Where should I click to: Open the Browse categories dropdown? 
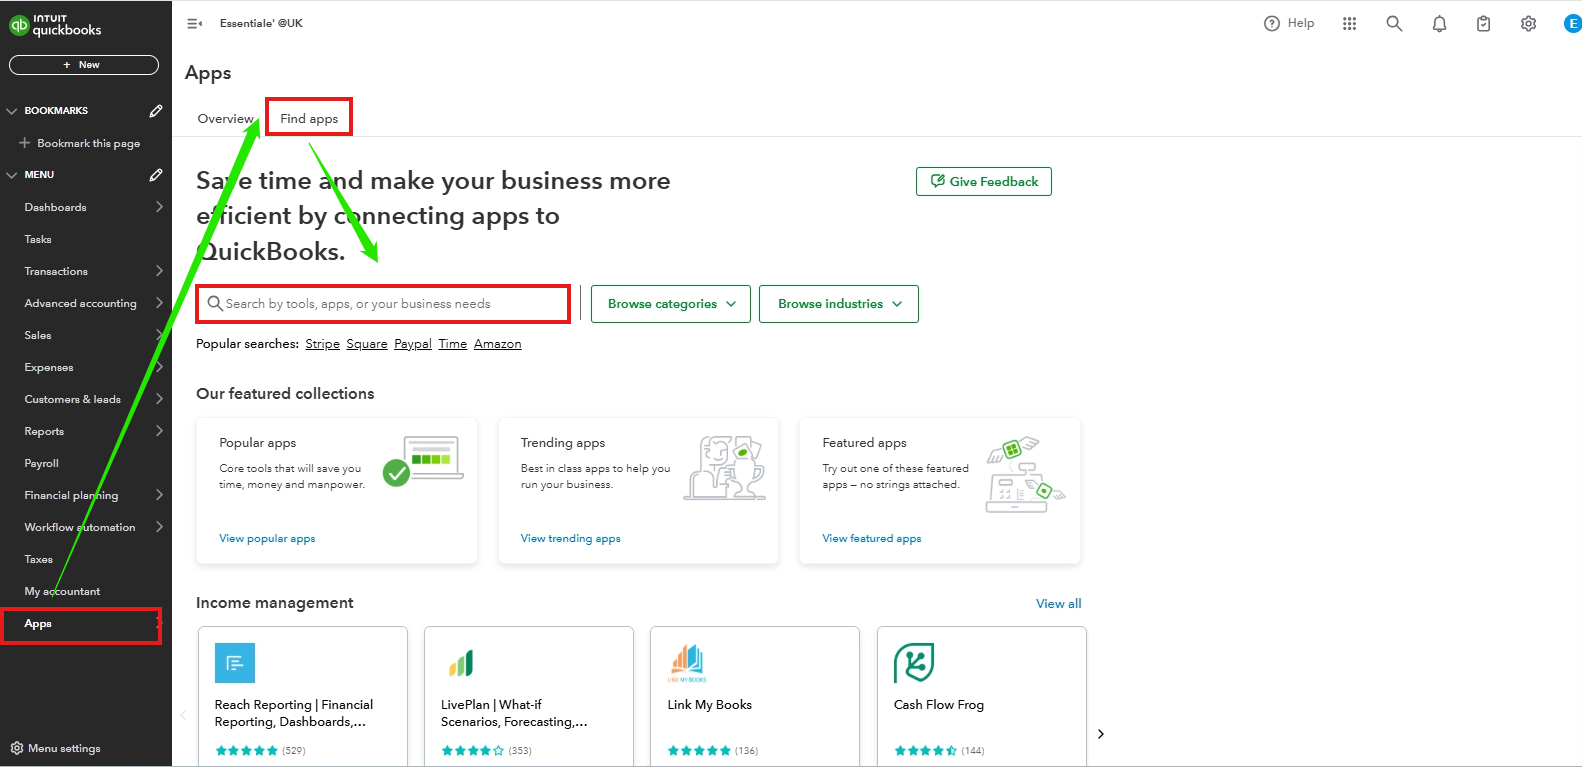(x=671, y=304)
